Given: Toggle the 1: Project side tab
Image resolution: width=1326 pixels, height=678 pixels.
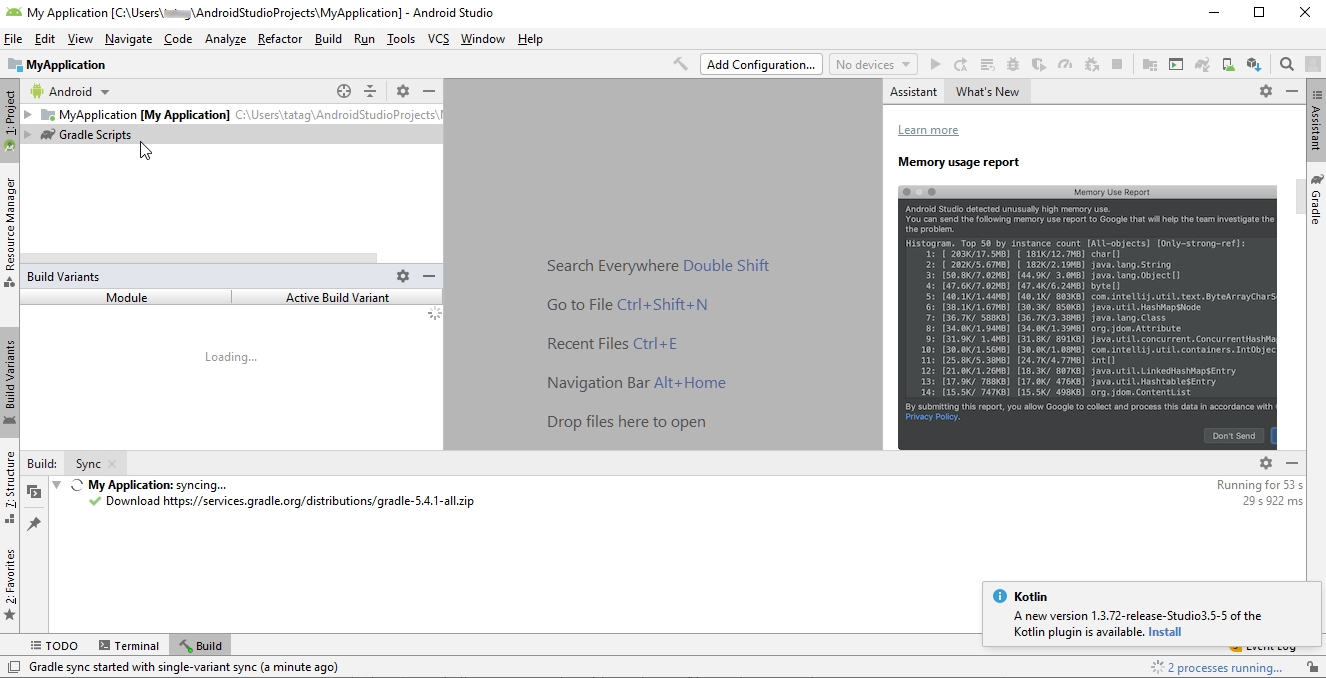Looking at the screenshot, I should pyautogui.click(x=10, y=120).
